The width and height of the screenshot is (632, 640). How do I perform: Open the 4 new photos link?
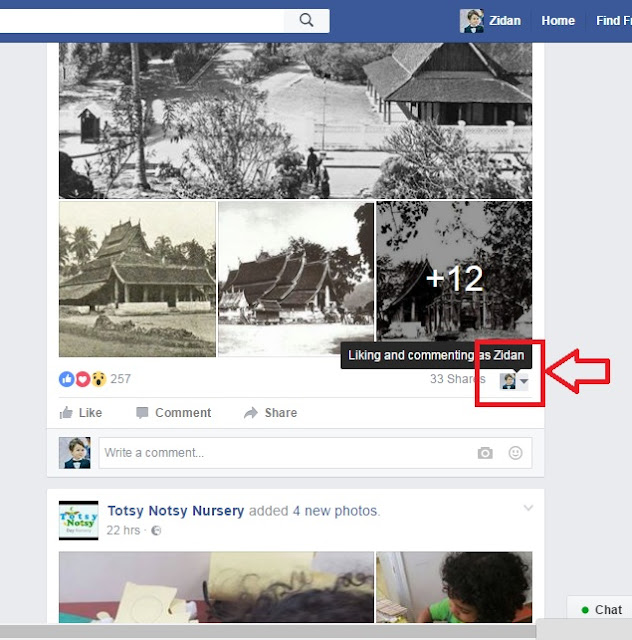point(336,511)
